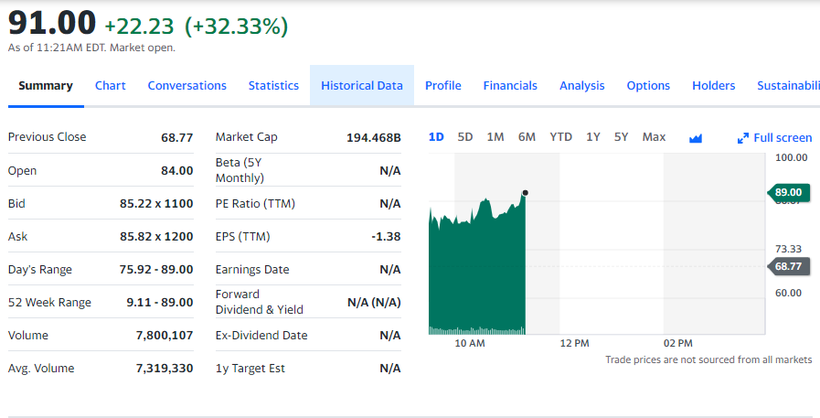Screen dimensions: 820x418
Task: Open the Options tab
Action: click(648, 86)
